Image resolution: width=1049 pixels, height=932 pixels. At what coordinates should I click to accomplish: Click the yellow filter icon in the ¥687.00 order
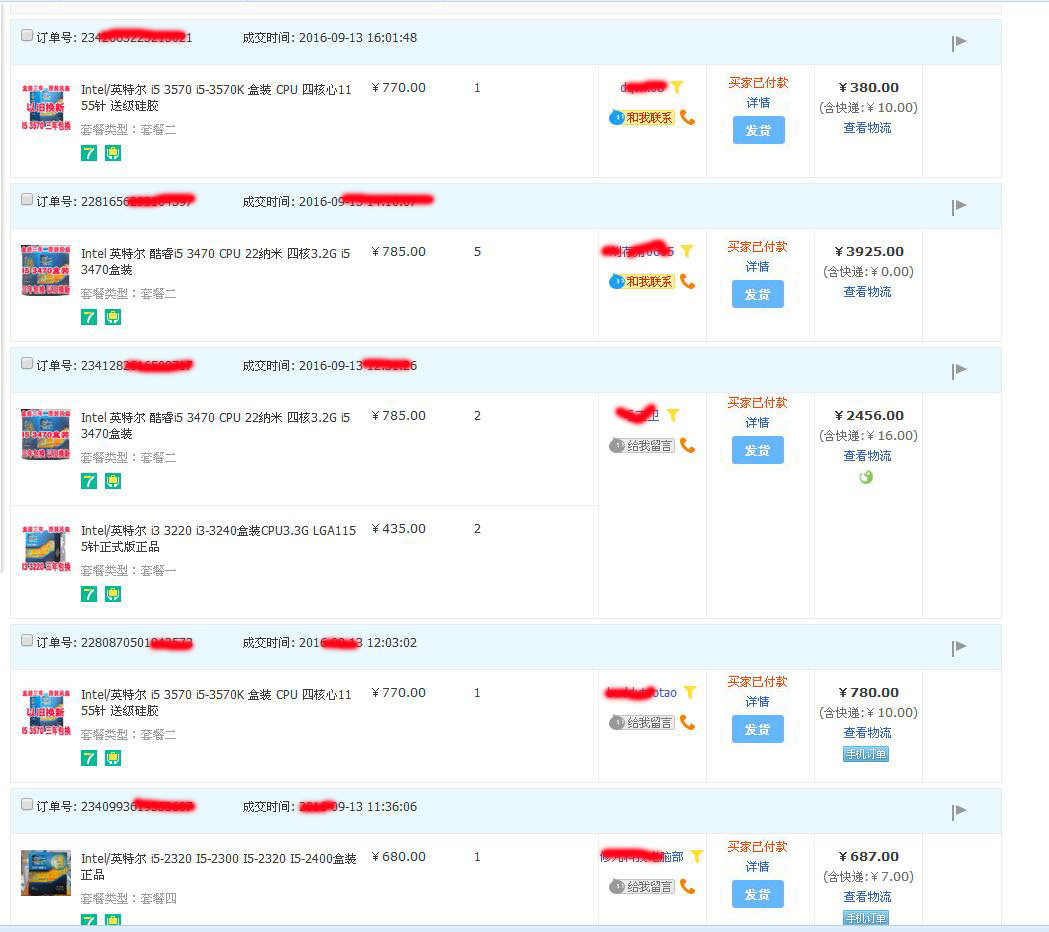tap(696, 856)
